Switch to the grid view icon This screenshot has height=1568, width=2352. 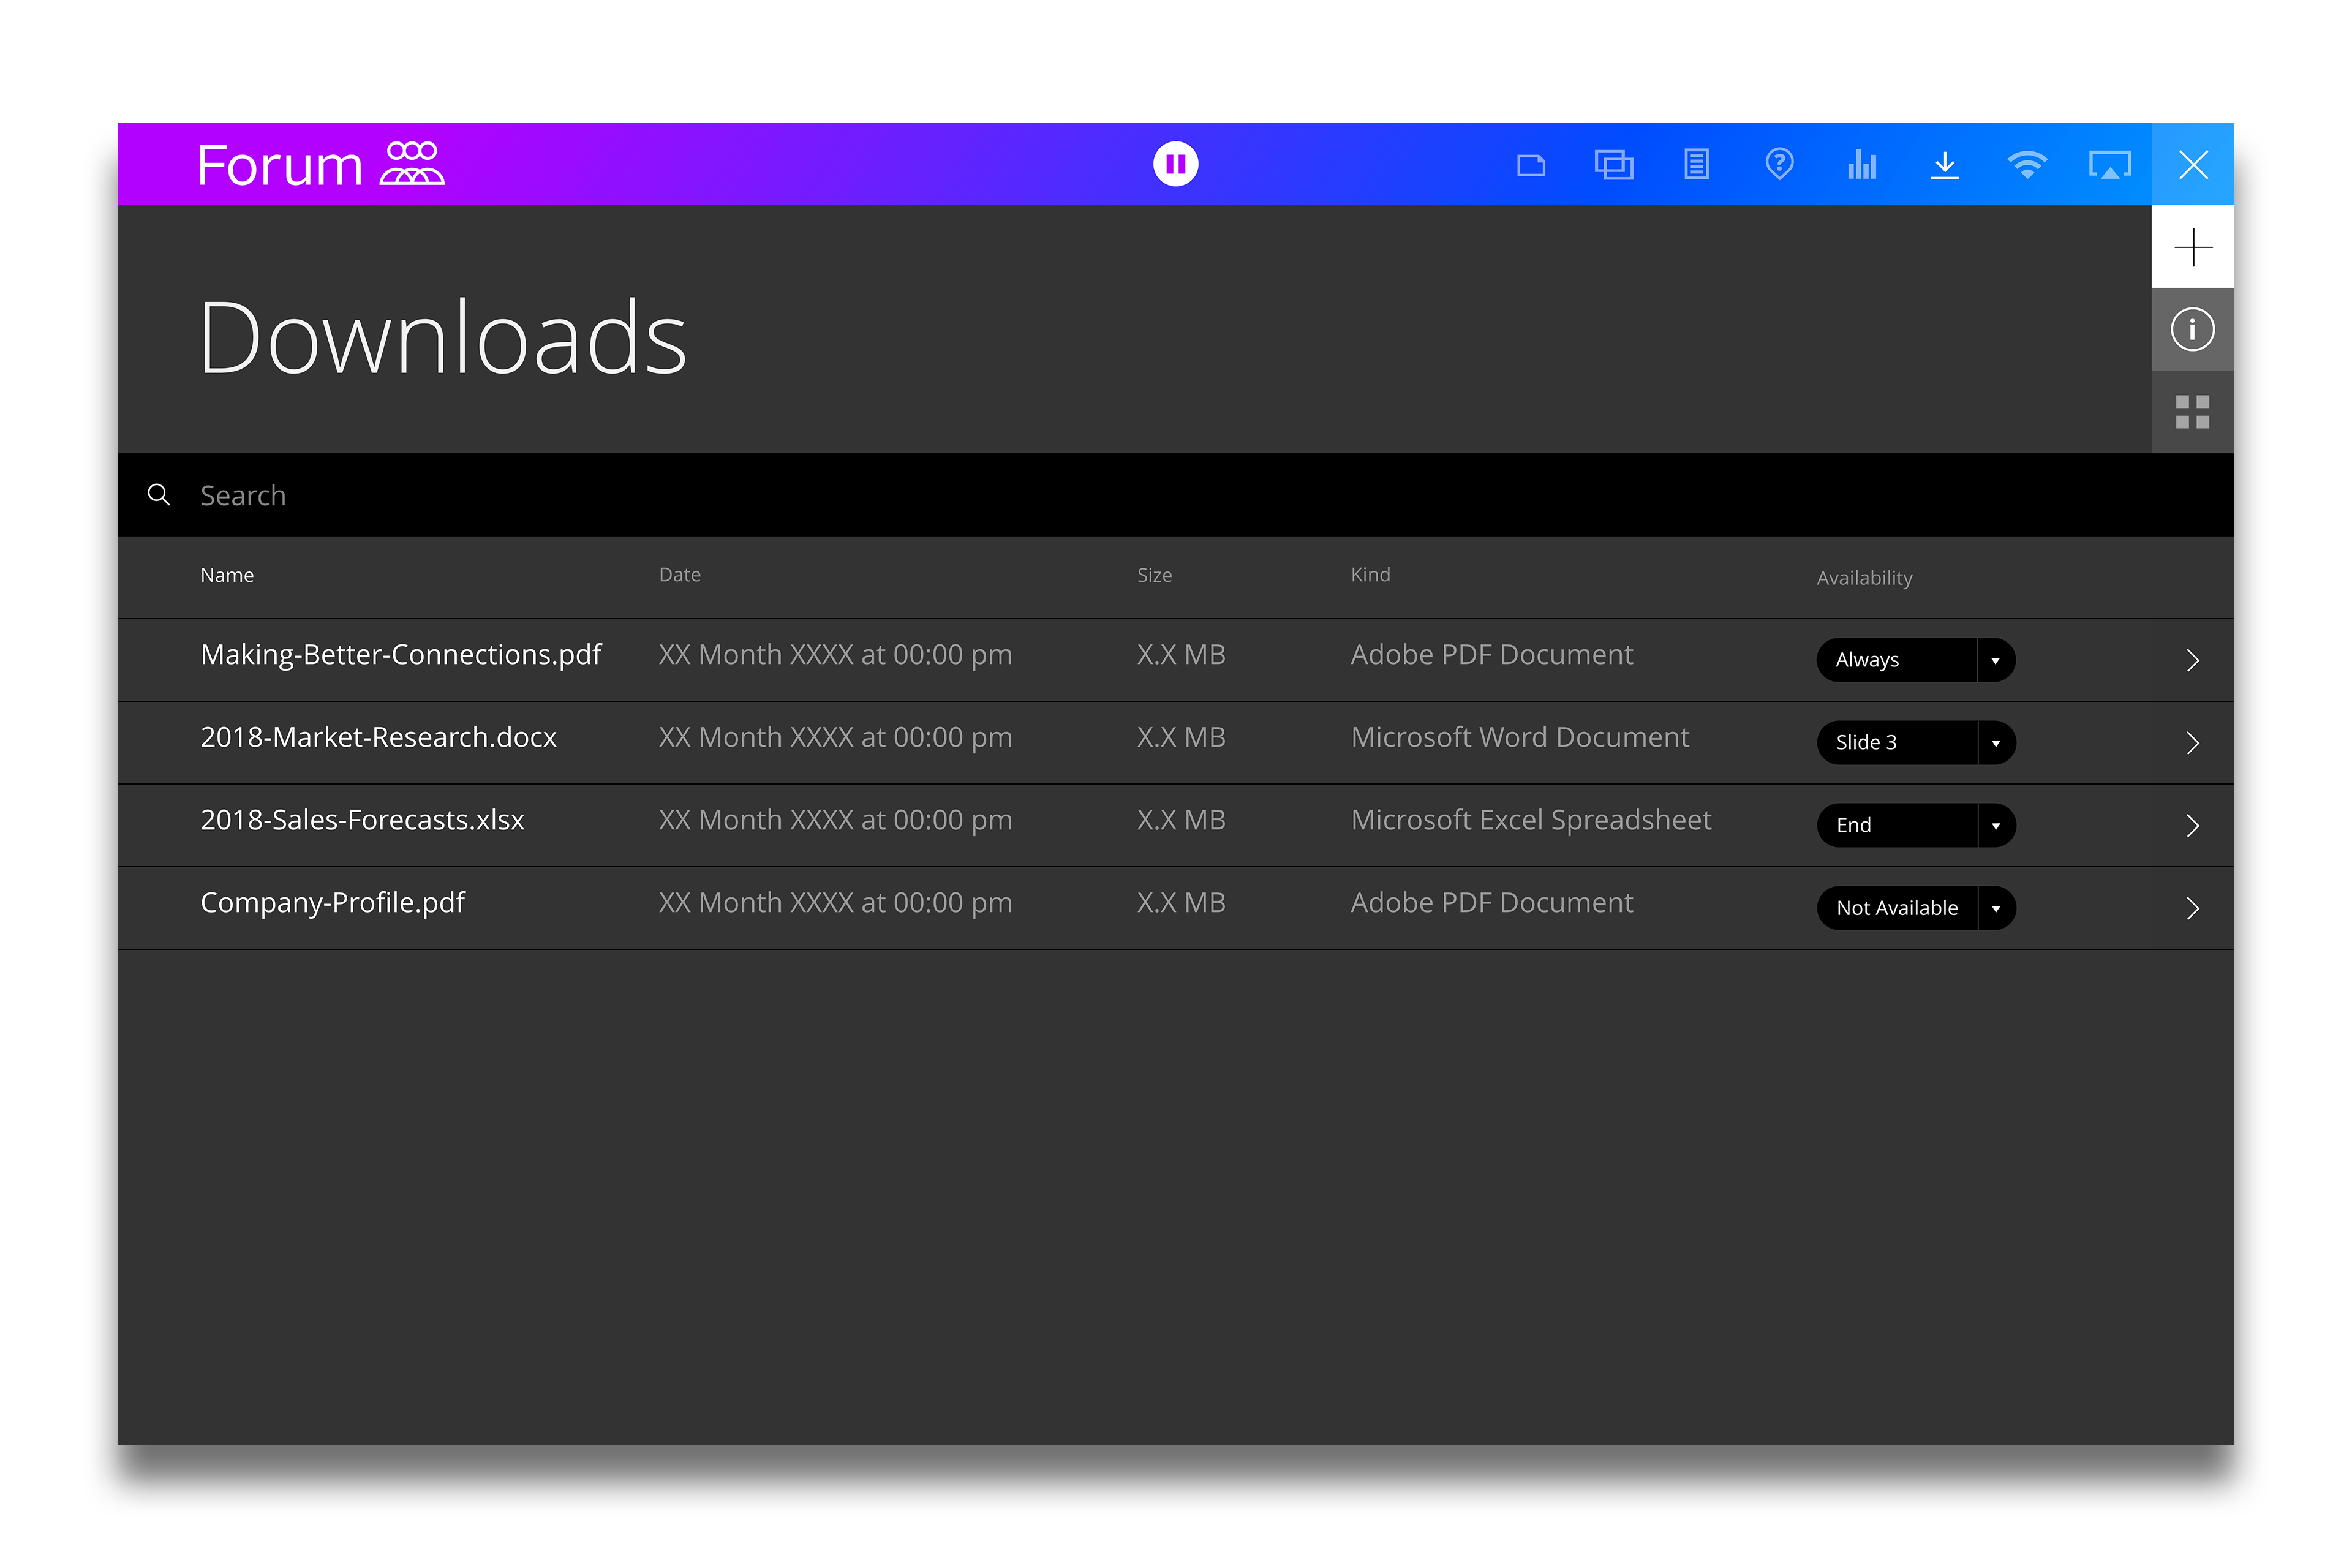coord(2192,412)
